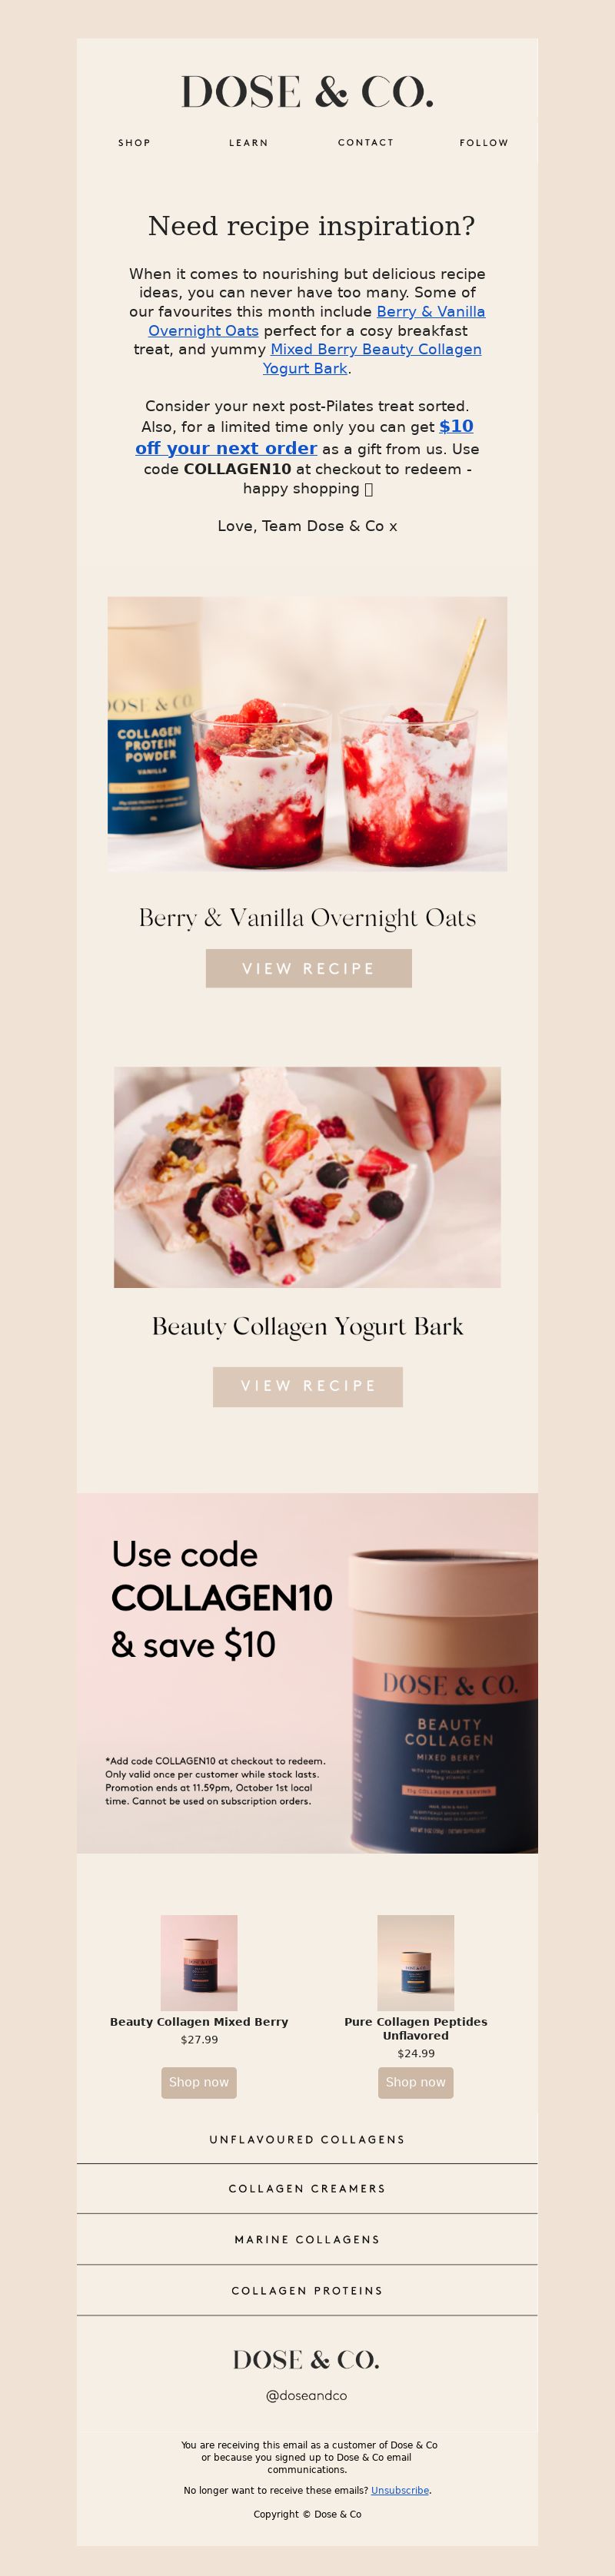The width and height of the screenshot is (615, 2576).
Task: Click the DOSE & CO. header logo
Action: 307,92
